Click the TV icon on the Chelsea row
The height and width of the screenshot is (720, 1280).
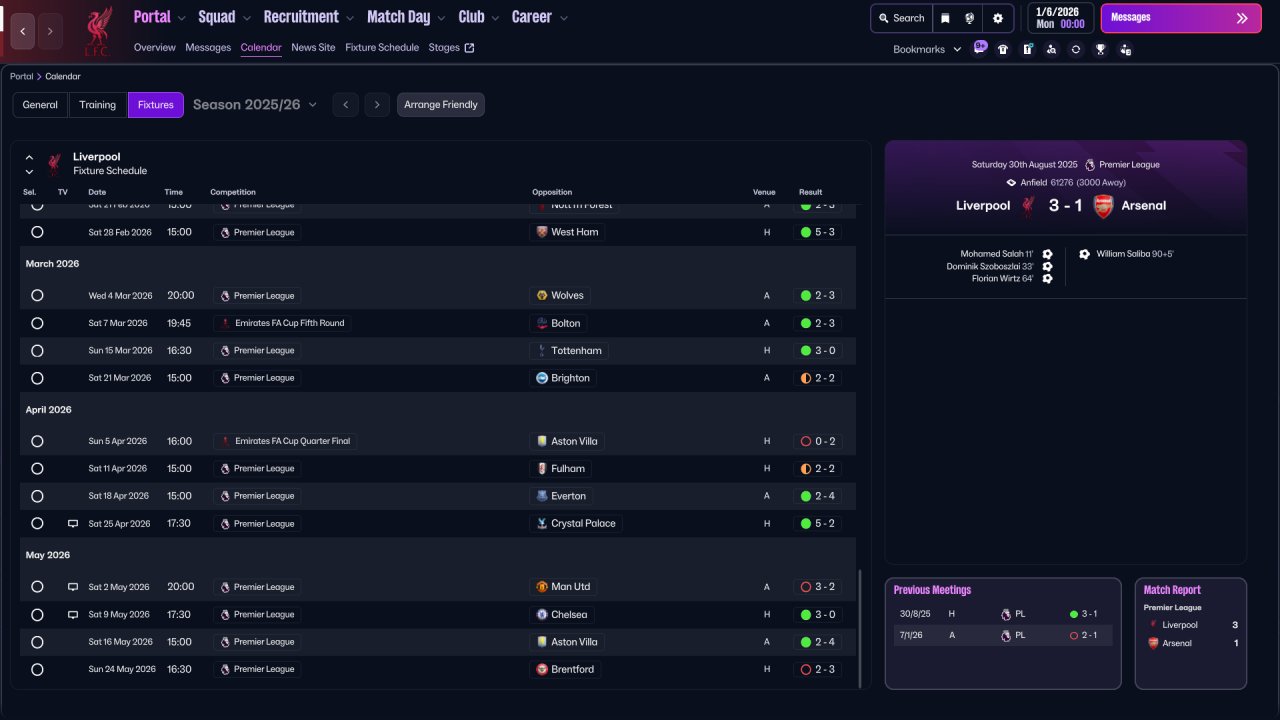pyautogui.click(x=73, y=614)
